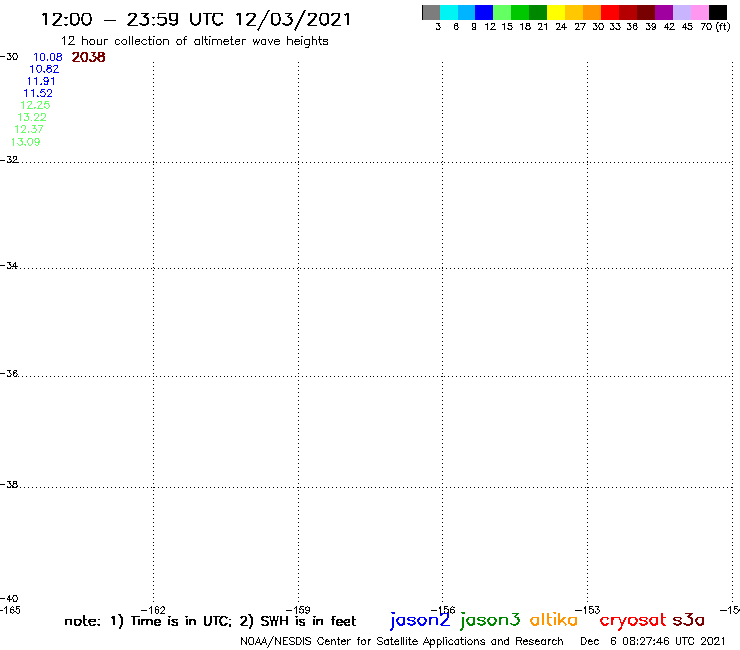Select the pure orange swatch in the legend
This screenshot has height=650, width=740.
pyautogui.click(x=592, y=12)
